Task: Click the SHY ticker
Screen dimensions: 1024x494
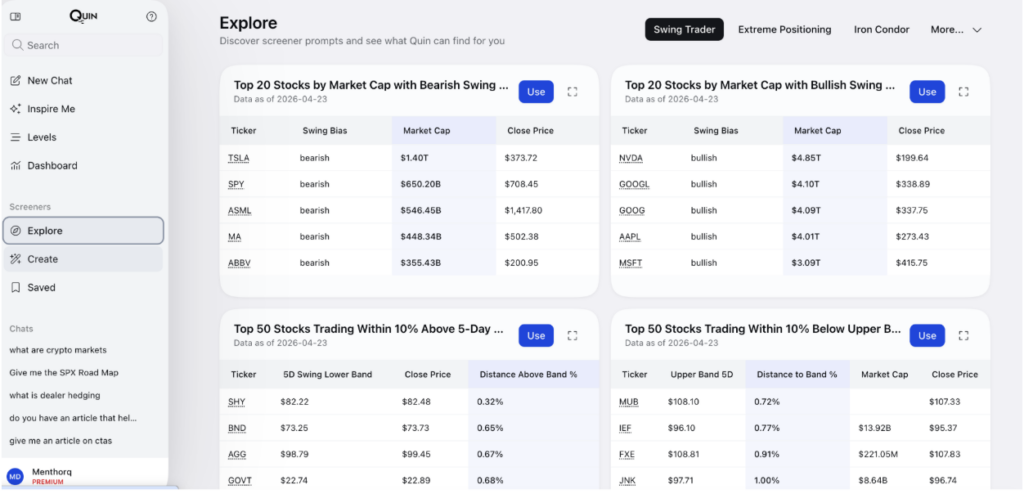Action: point(236,402)
